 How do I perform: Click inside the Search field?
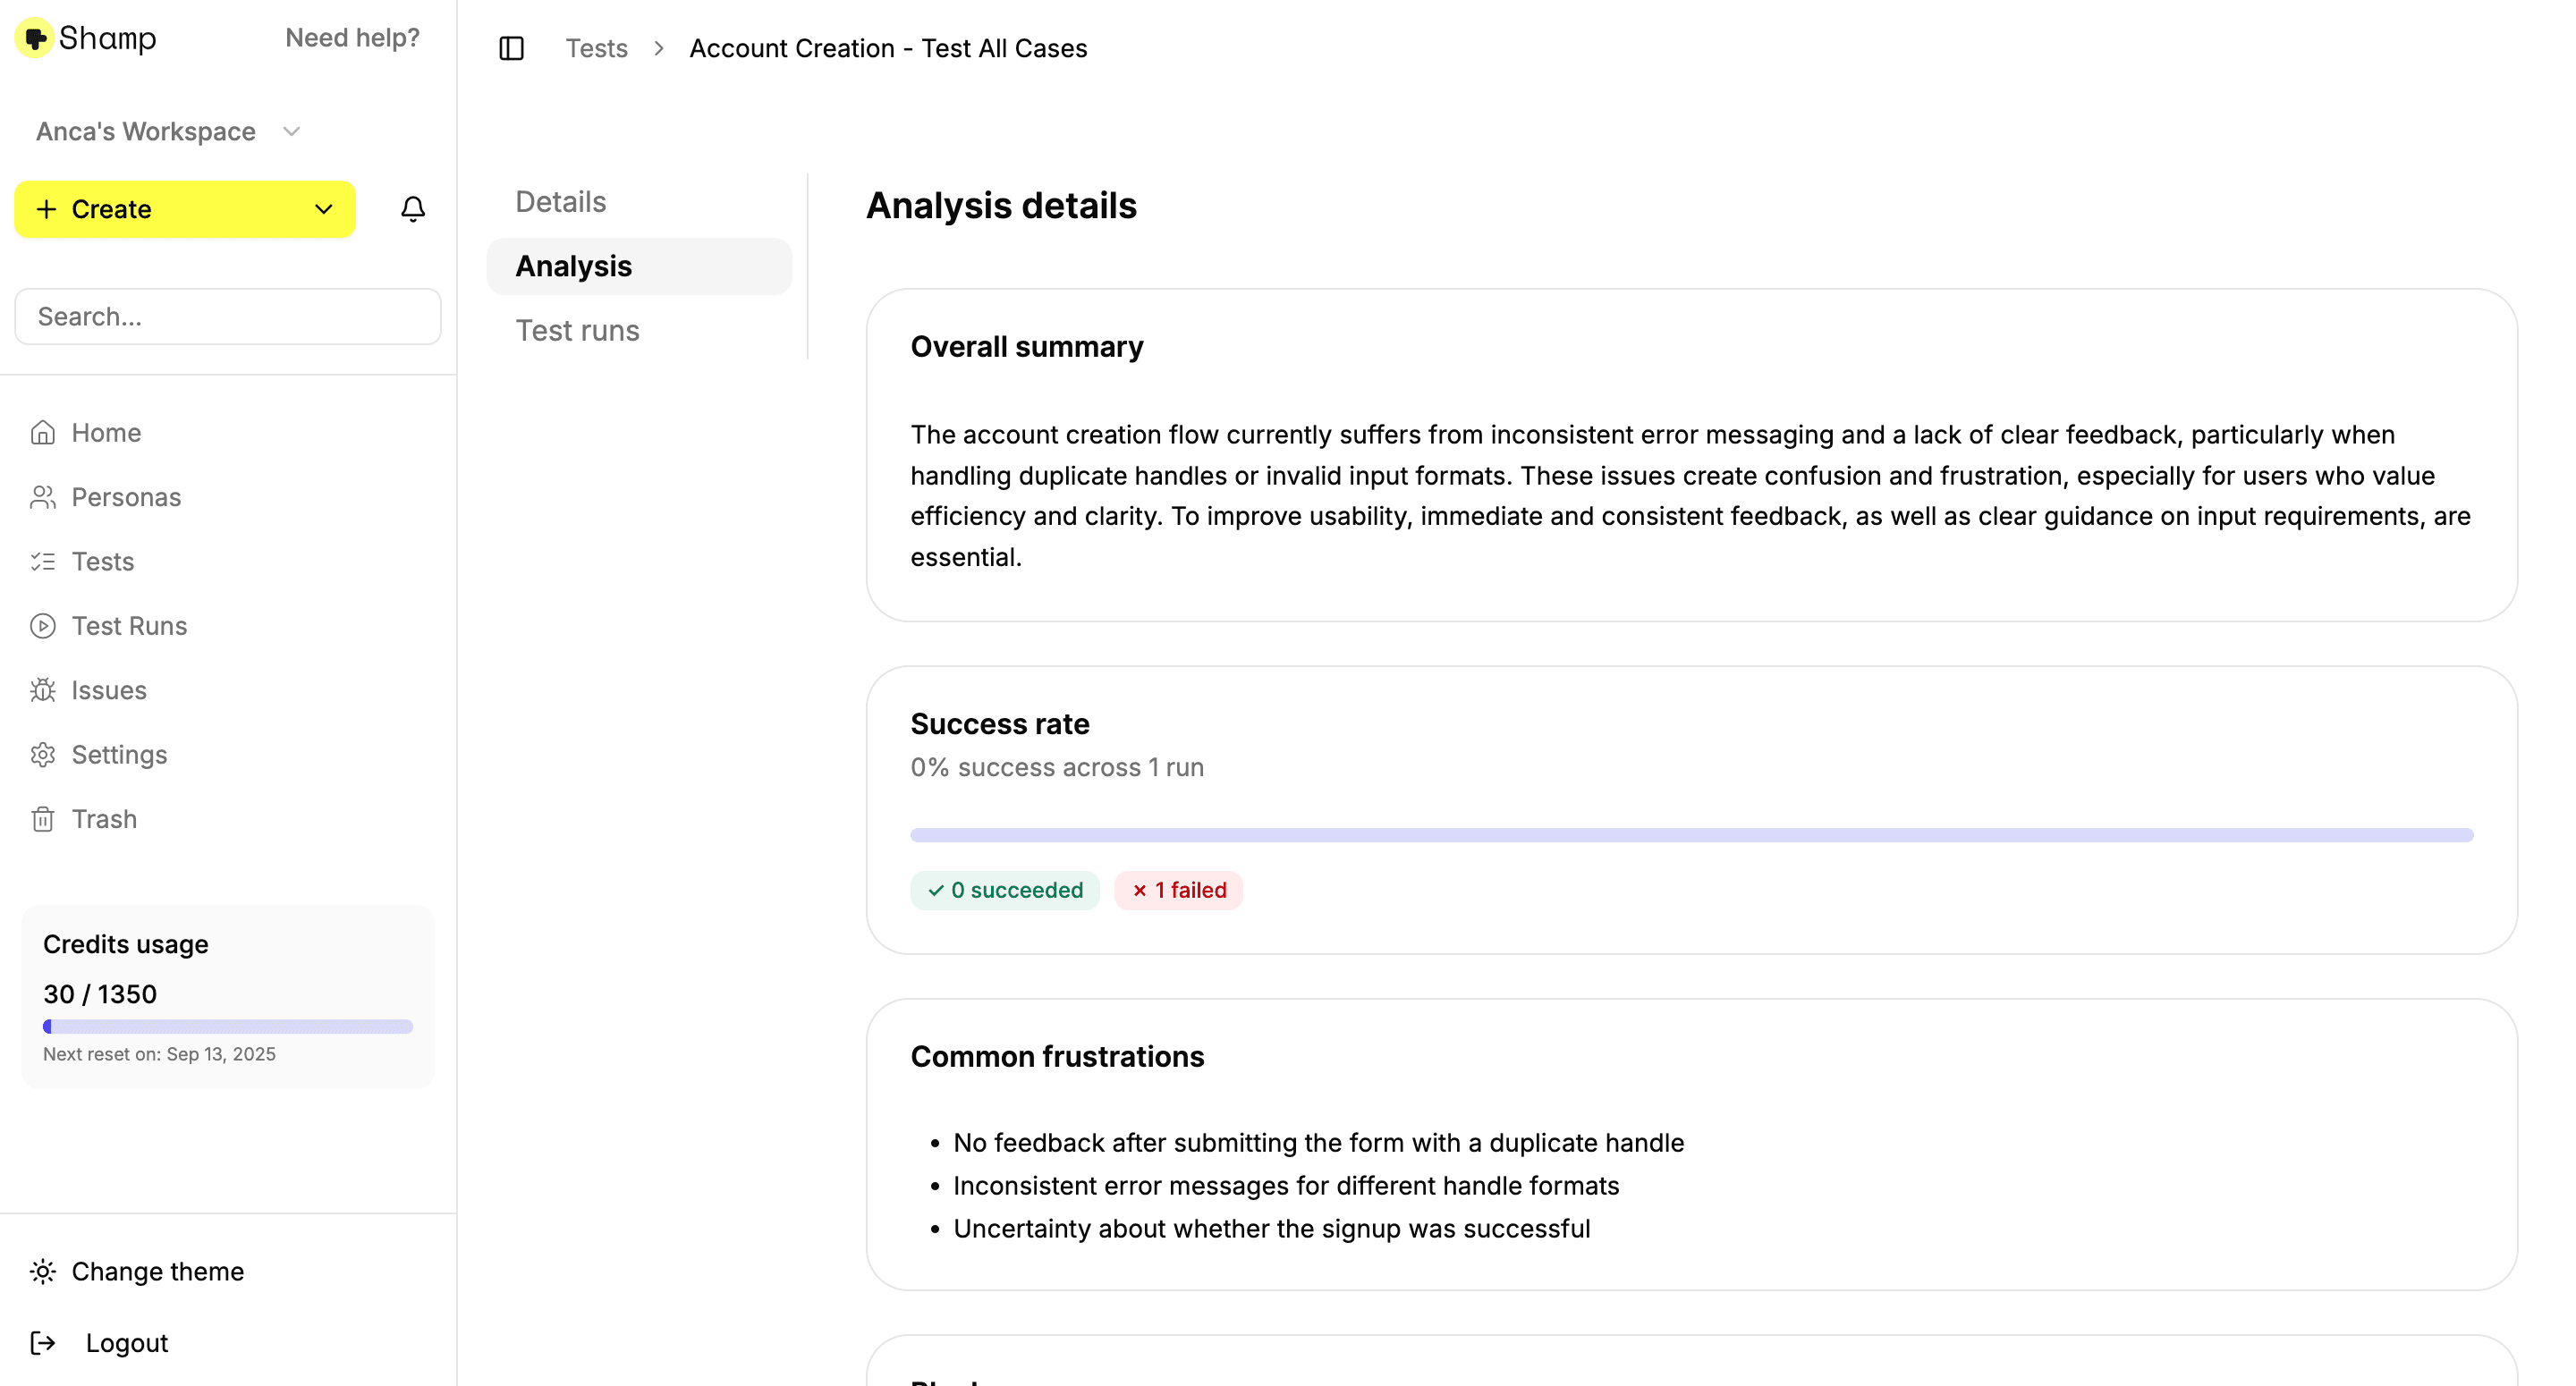(227, 317)
